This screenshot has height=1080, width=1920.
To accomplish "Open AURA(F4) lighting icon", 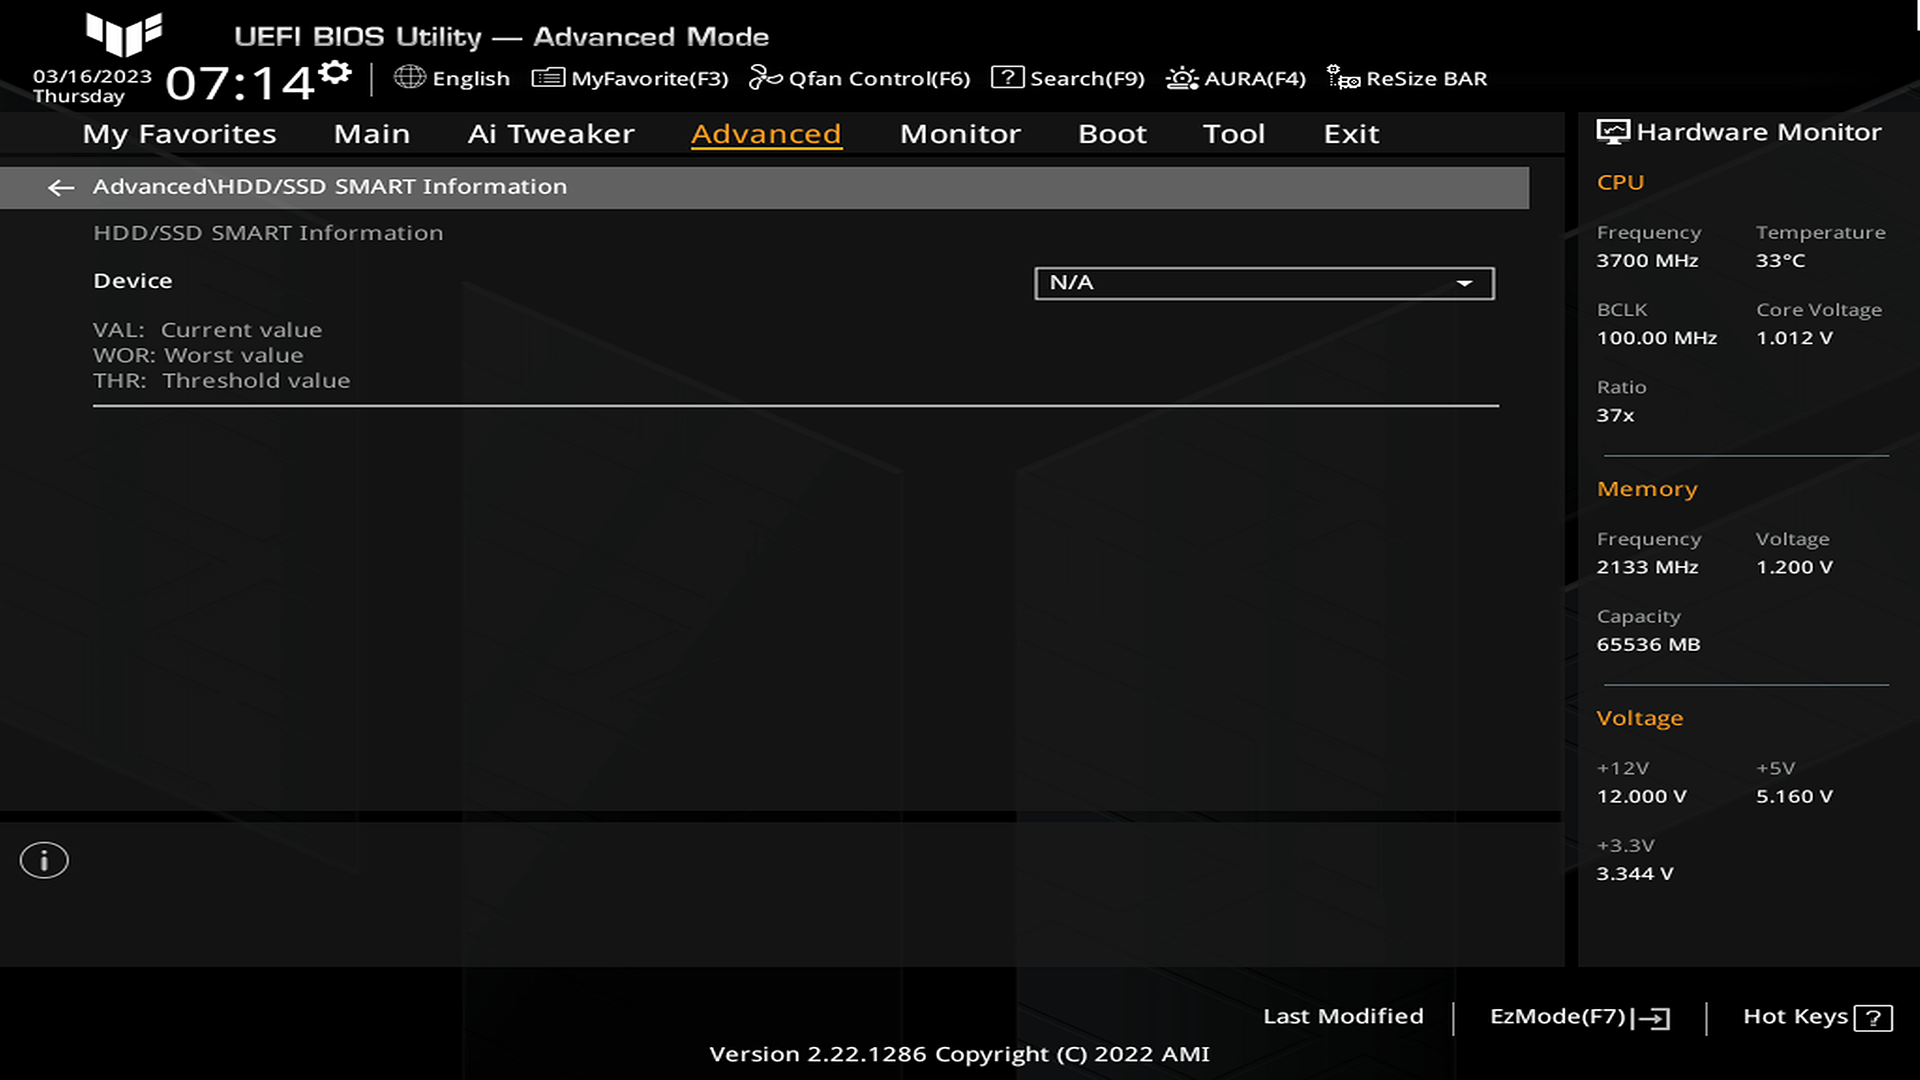I will [x=1182, y=78].
